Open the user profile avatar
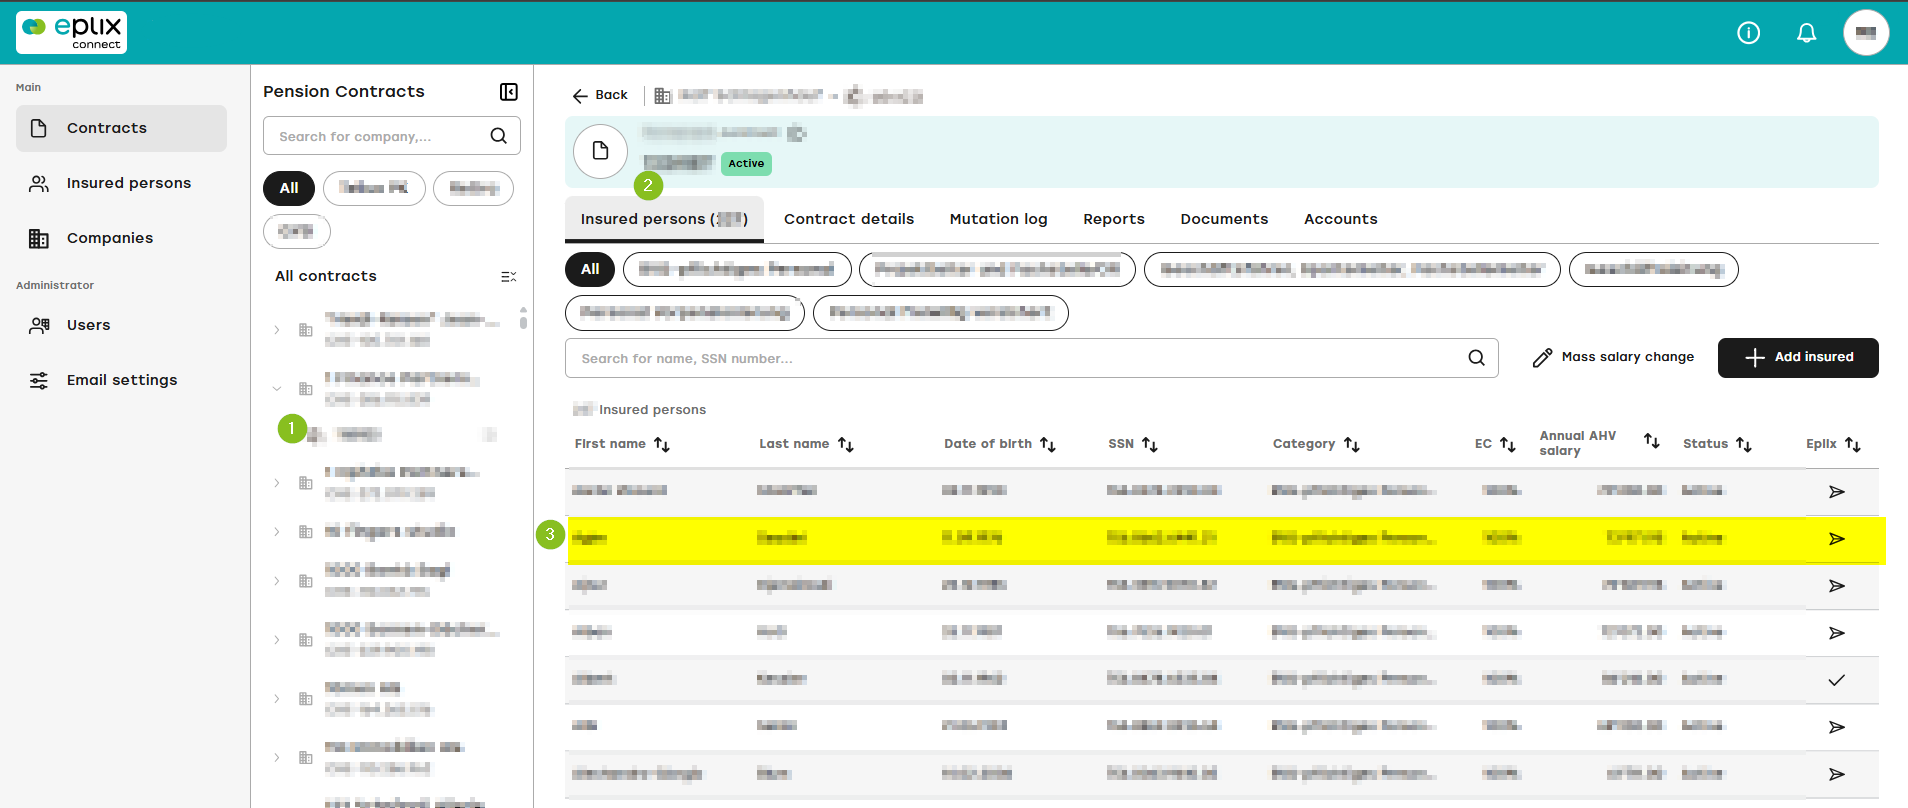The height and width of the screenshot is (808, 1908). (x=1865, y=33)
